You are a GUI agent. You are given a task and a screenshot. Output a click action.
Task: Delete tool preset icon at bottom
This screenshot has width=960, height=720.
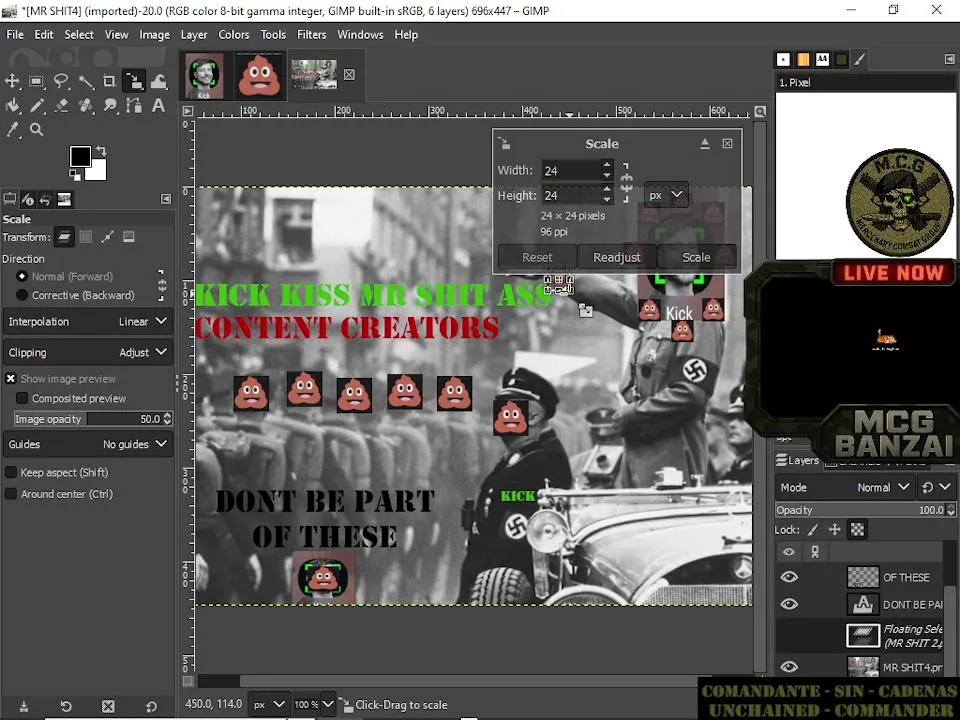click(x=108, y=707)
